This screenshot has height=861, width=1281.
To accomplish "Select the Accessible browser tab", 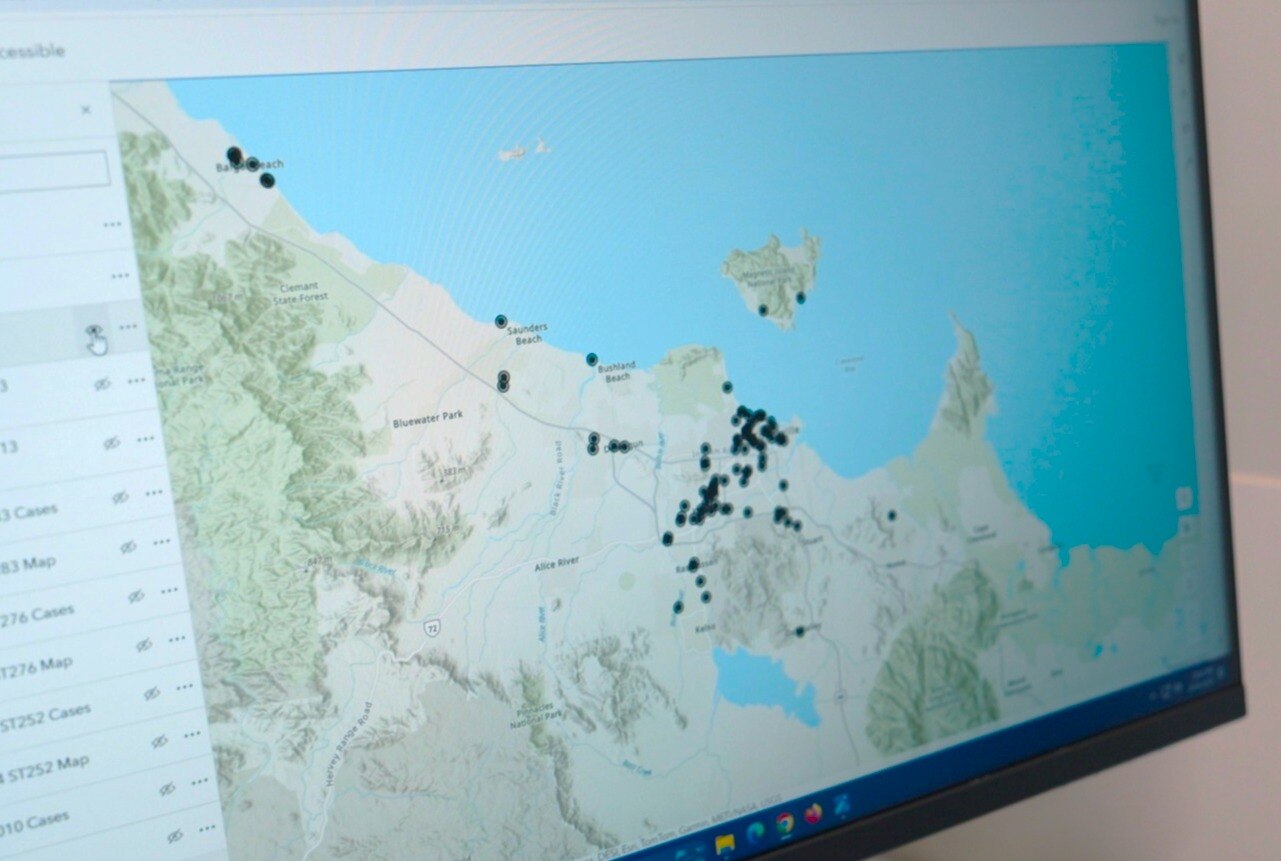I will 30,50.
